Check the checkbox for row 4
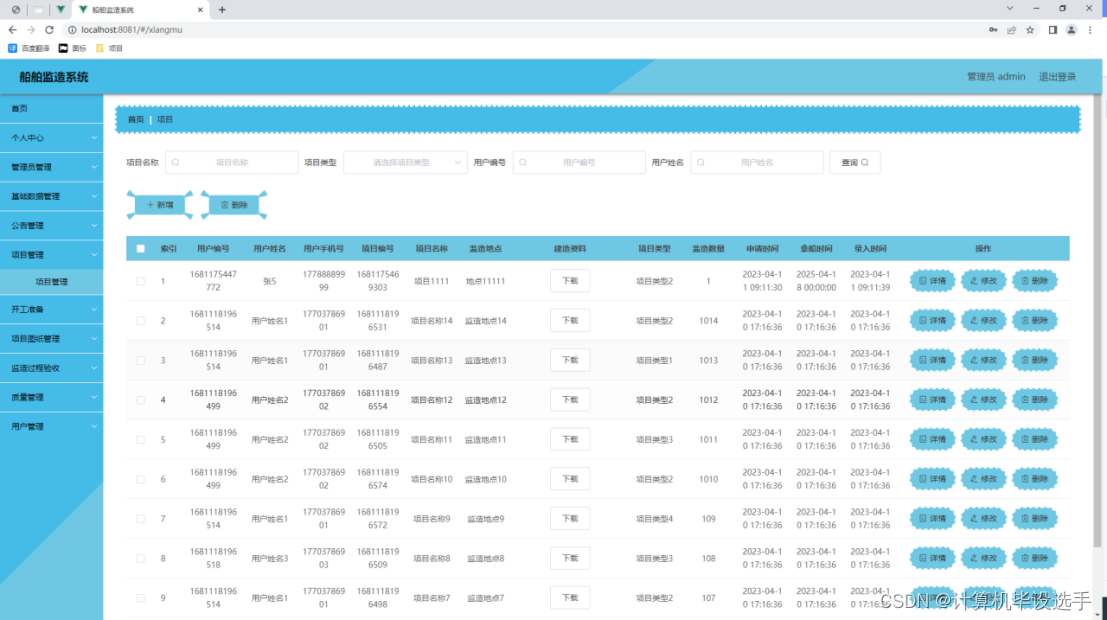This screenshot has width=1107, height=620. coord(140,400)
